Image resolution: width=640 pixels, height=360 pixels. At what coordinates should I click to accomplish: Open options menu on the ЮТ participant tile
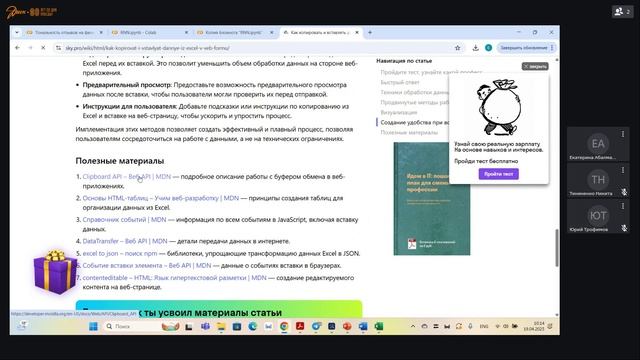[x=623, y=206]
